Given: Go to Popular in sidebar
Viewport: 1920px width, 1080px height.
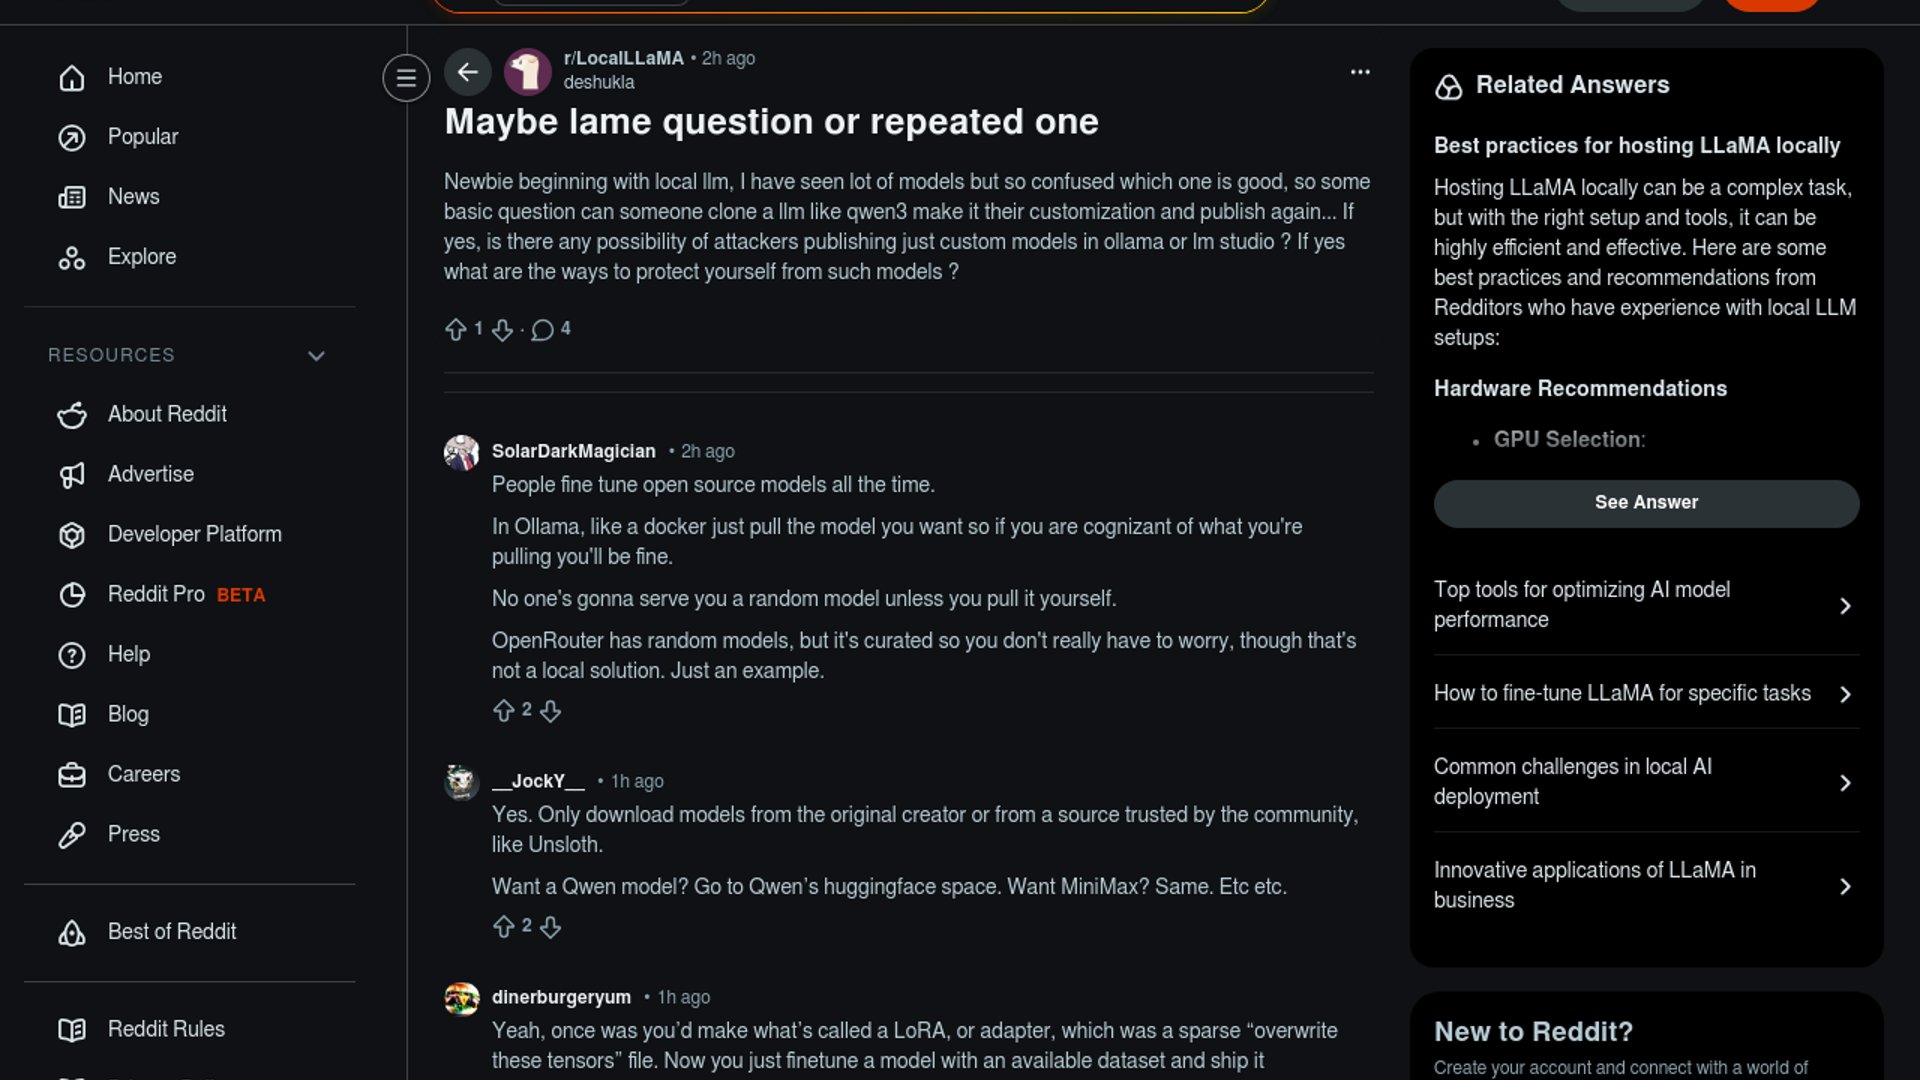Looking at the screenshot, I should pos(142,137).
